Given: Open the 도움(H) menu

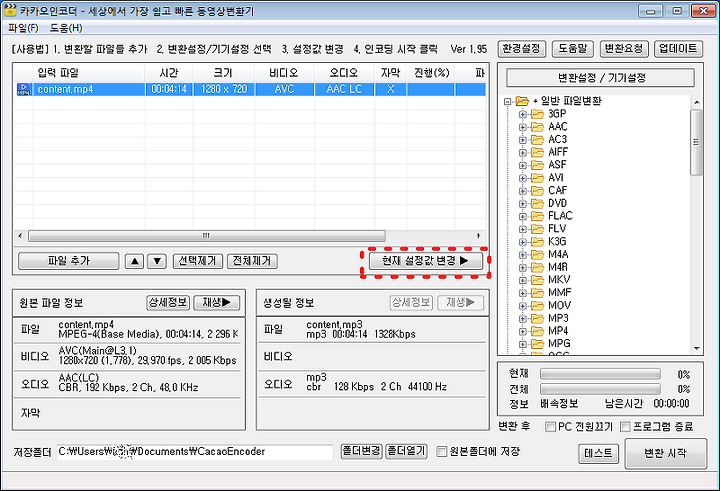Looking at the screenshot, I should tap(66, 28).
